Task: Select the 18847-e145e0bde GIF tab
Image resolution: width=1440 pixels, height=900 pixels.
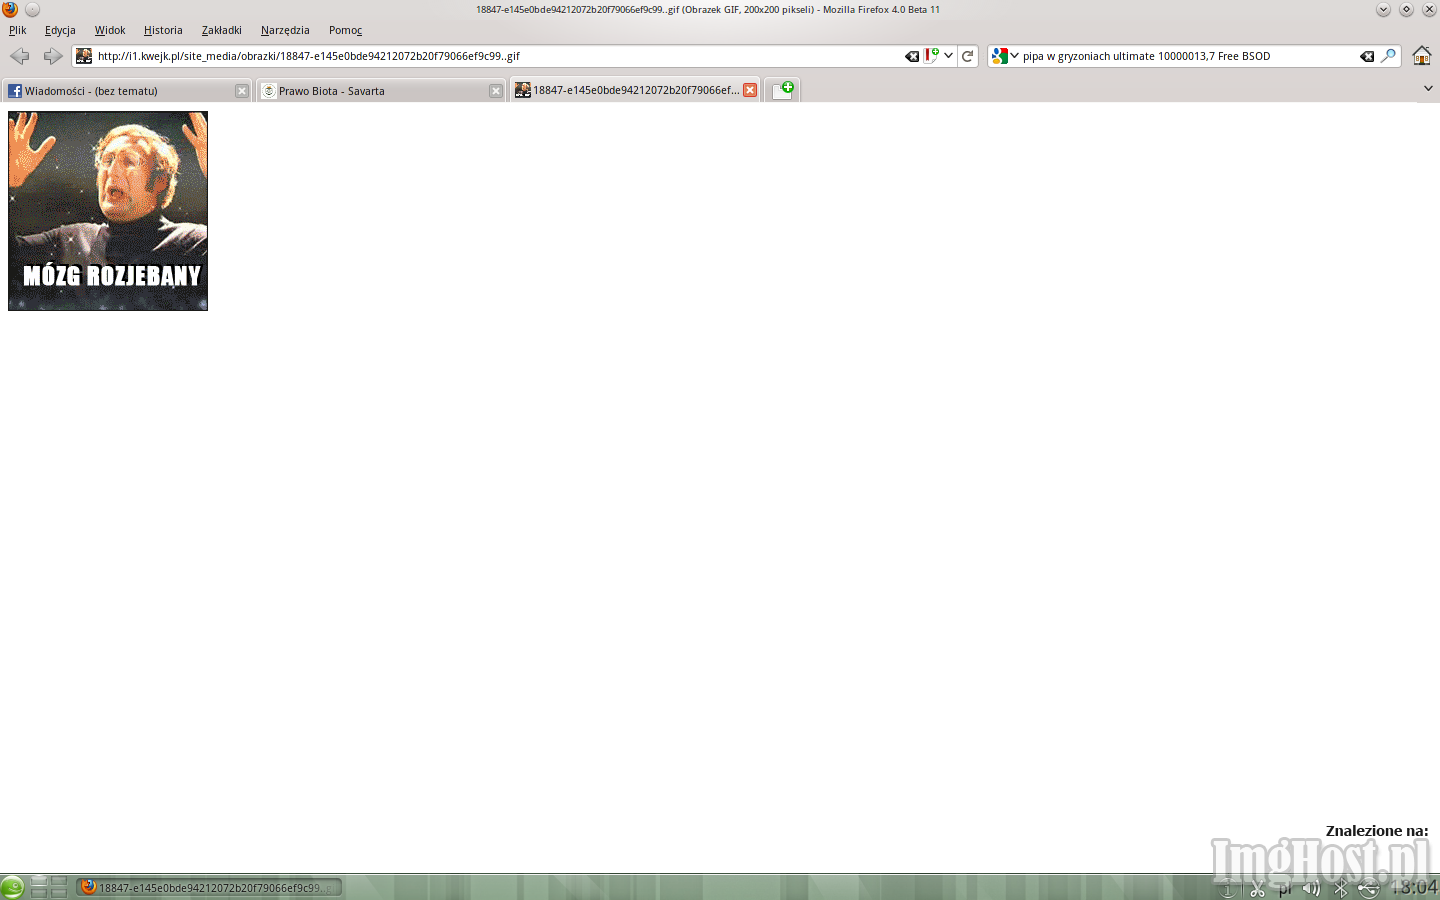Action: coord(635,89)
